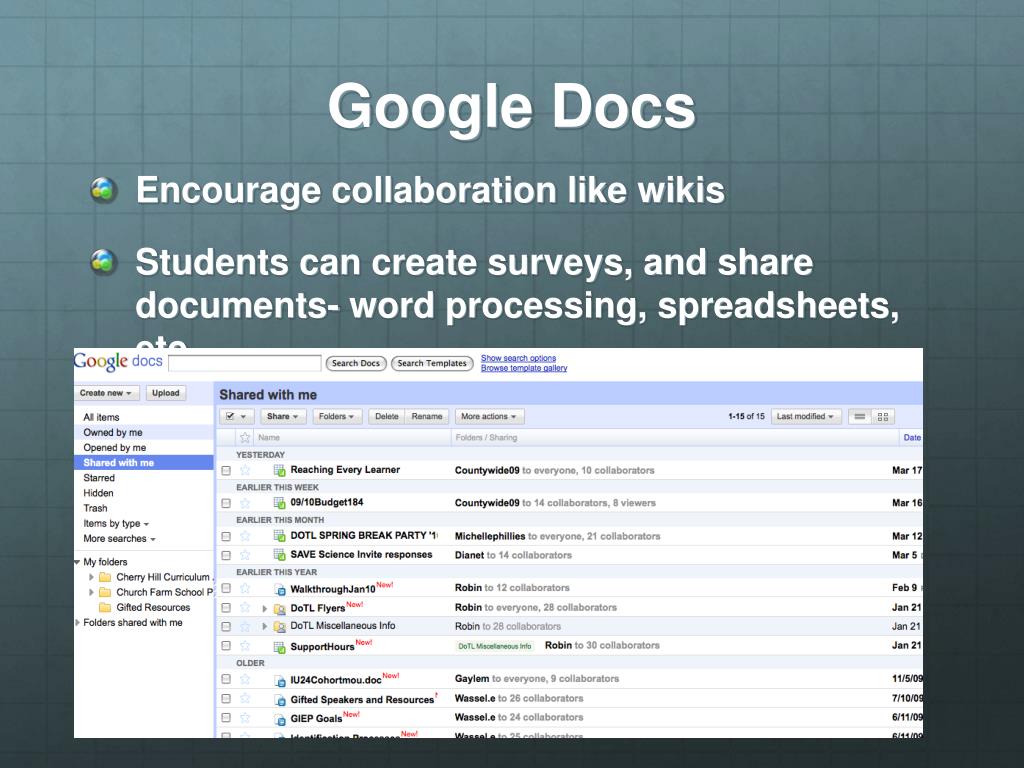The height and width of the screenshot is (768, 1024).
Task: Open the Create new dropdown
Action: click(106, 393)
